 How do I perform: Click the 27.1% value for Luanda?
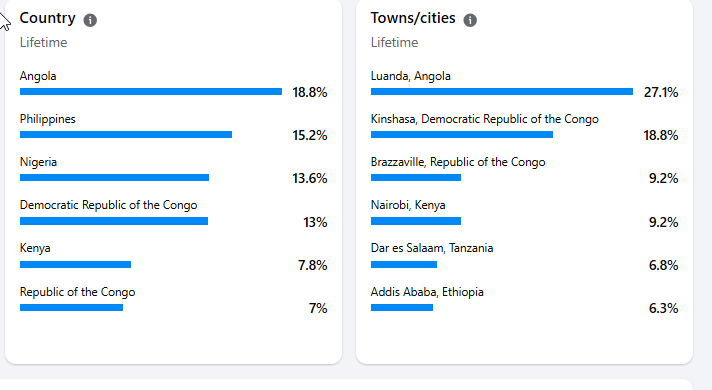coord(661,93)
